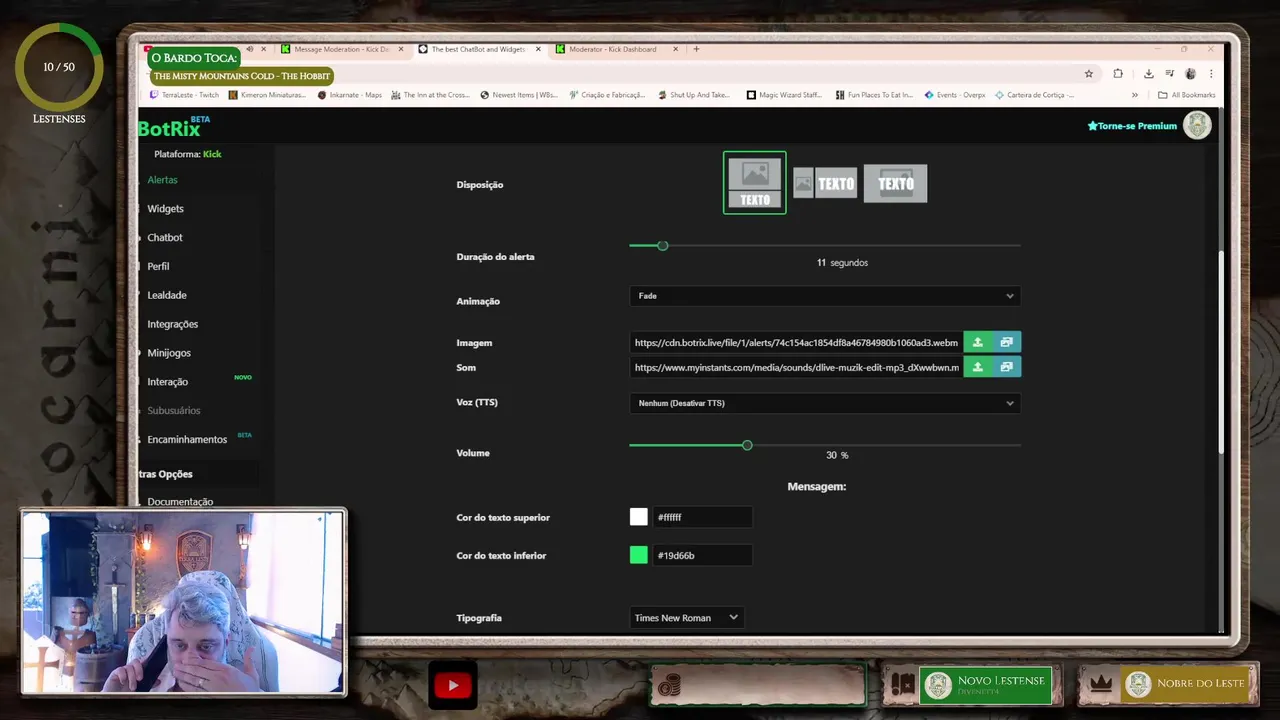Open Widgets in the sidebar
1280x720 pixels.
coord(165,209)
